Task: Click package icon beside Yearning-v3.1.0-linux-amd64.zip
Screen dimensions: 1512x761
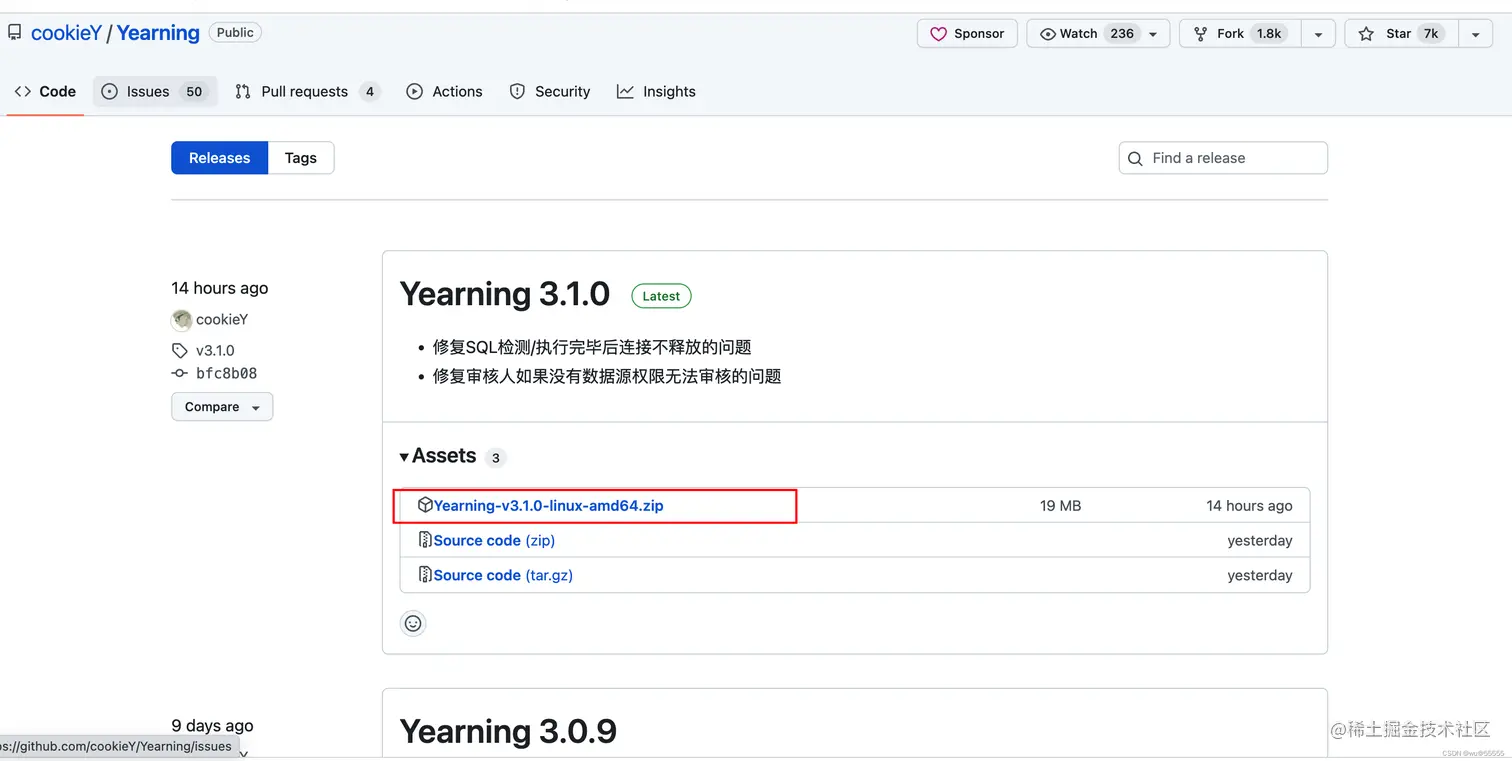Action: pos(425,505)
